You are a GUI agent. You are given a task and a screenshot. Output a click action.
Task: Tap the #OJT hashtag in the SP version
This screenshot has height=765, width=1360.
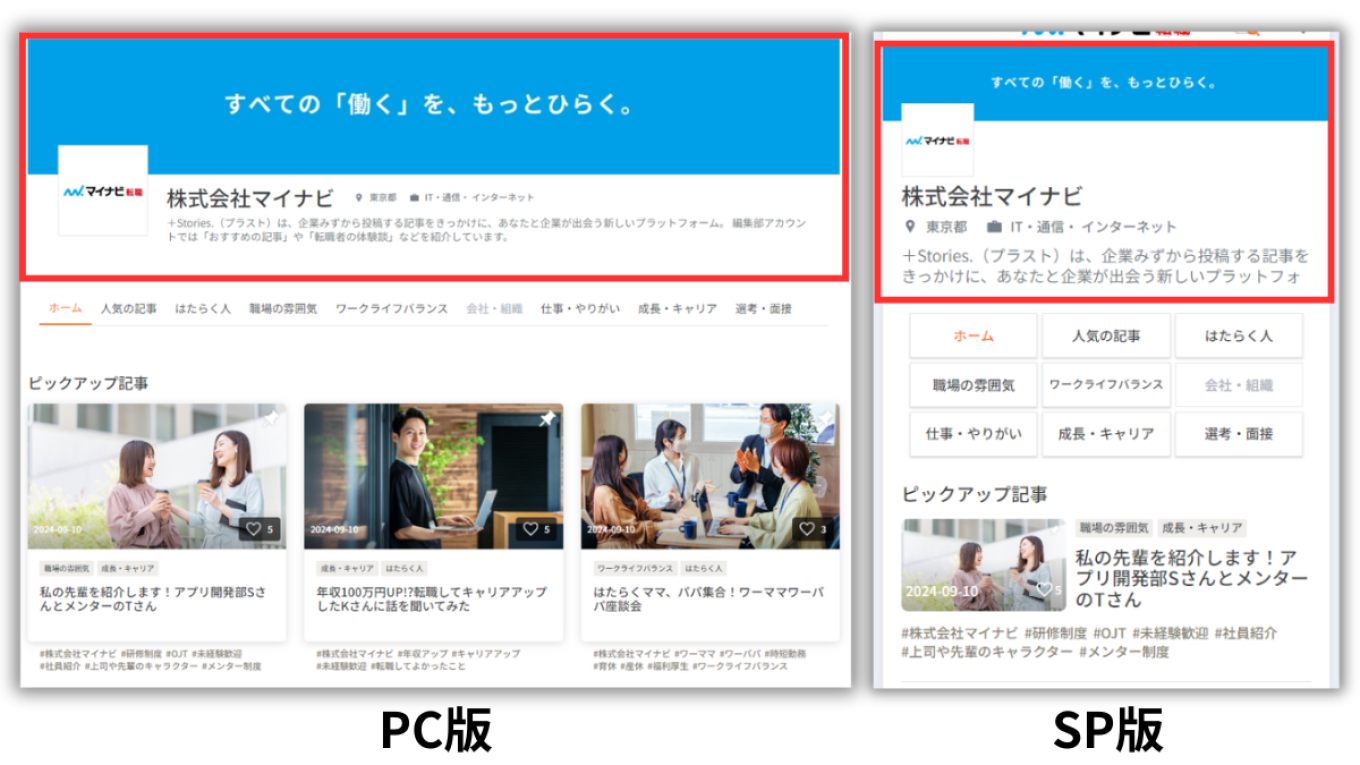(1110, 633)
